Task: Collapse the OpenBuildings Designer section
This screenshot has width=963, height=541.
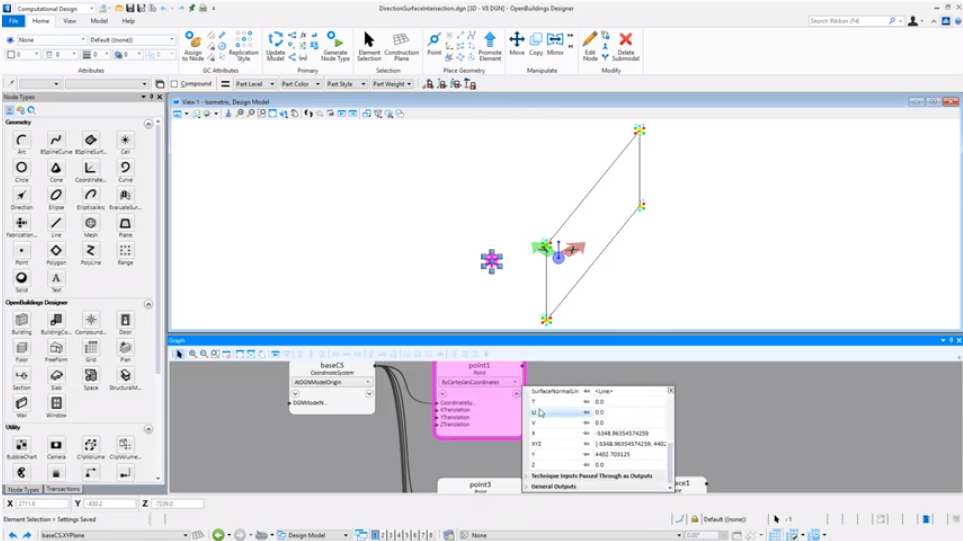Action: 149,303
